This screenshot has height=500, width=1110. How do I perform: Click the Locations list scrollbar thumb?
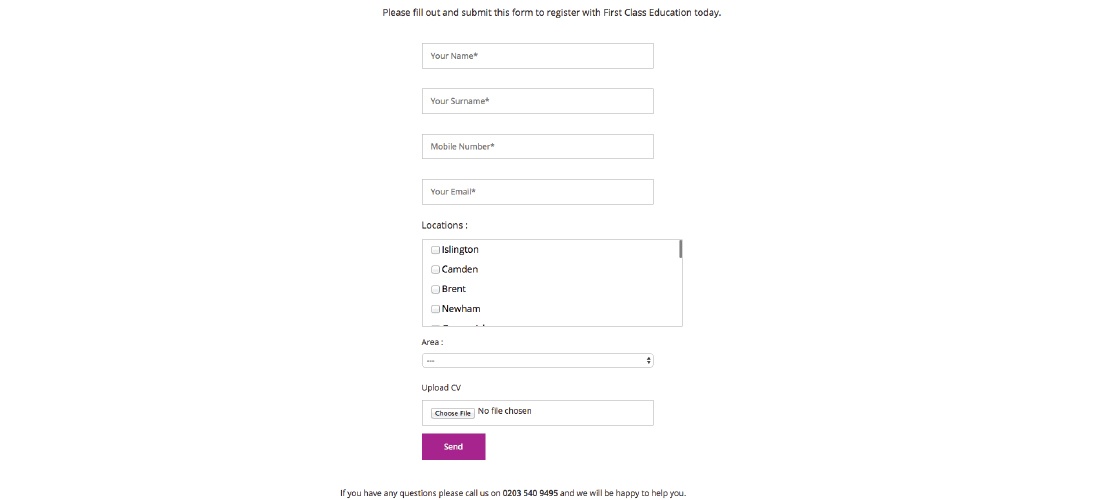pyautogui.click(x=680, y=249)
